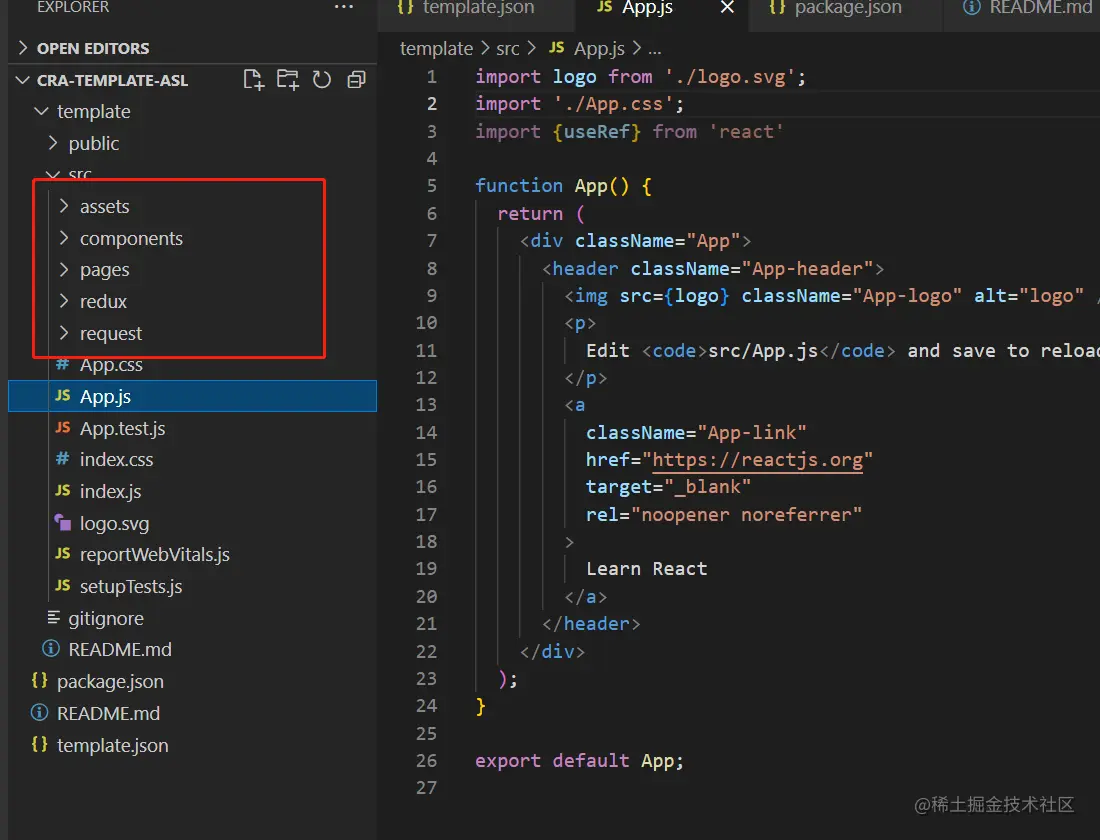
Task: Click the '_blank' target value
Action: click(x=707, y=487)
